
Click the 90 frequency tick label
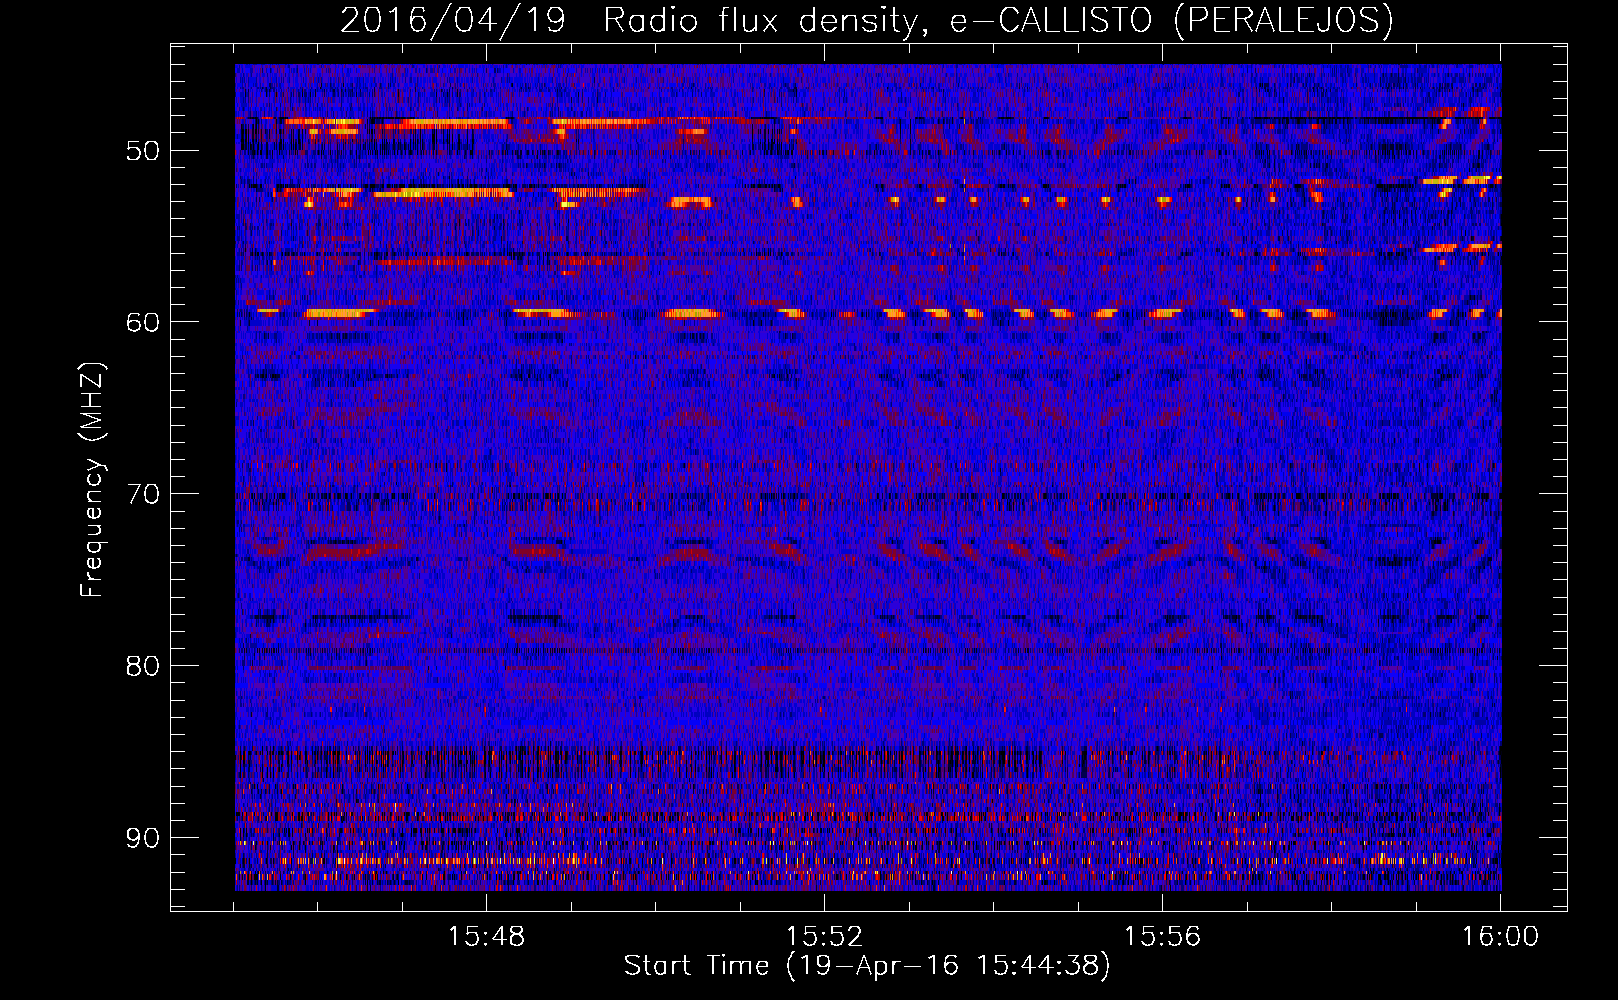click(x=142, y=838)
